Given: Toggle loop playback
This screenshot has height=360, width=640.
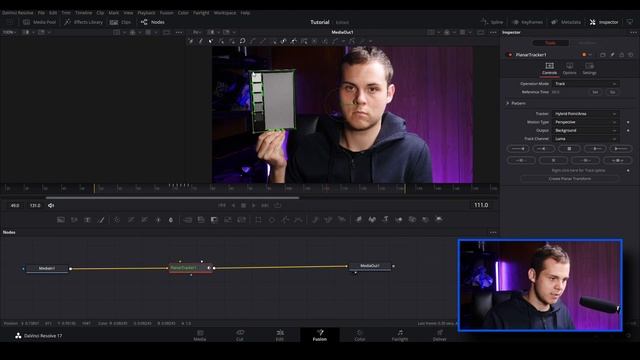Looking at the screenshot, I should point(278,205).
